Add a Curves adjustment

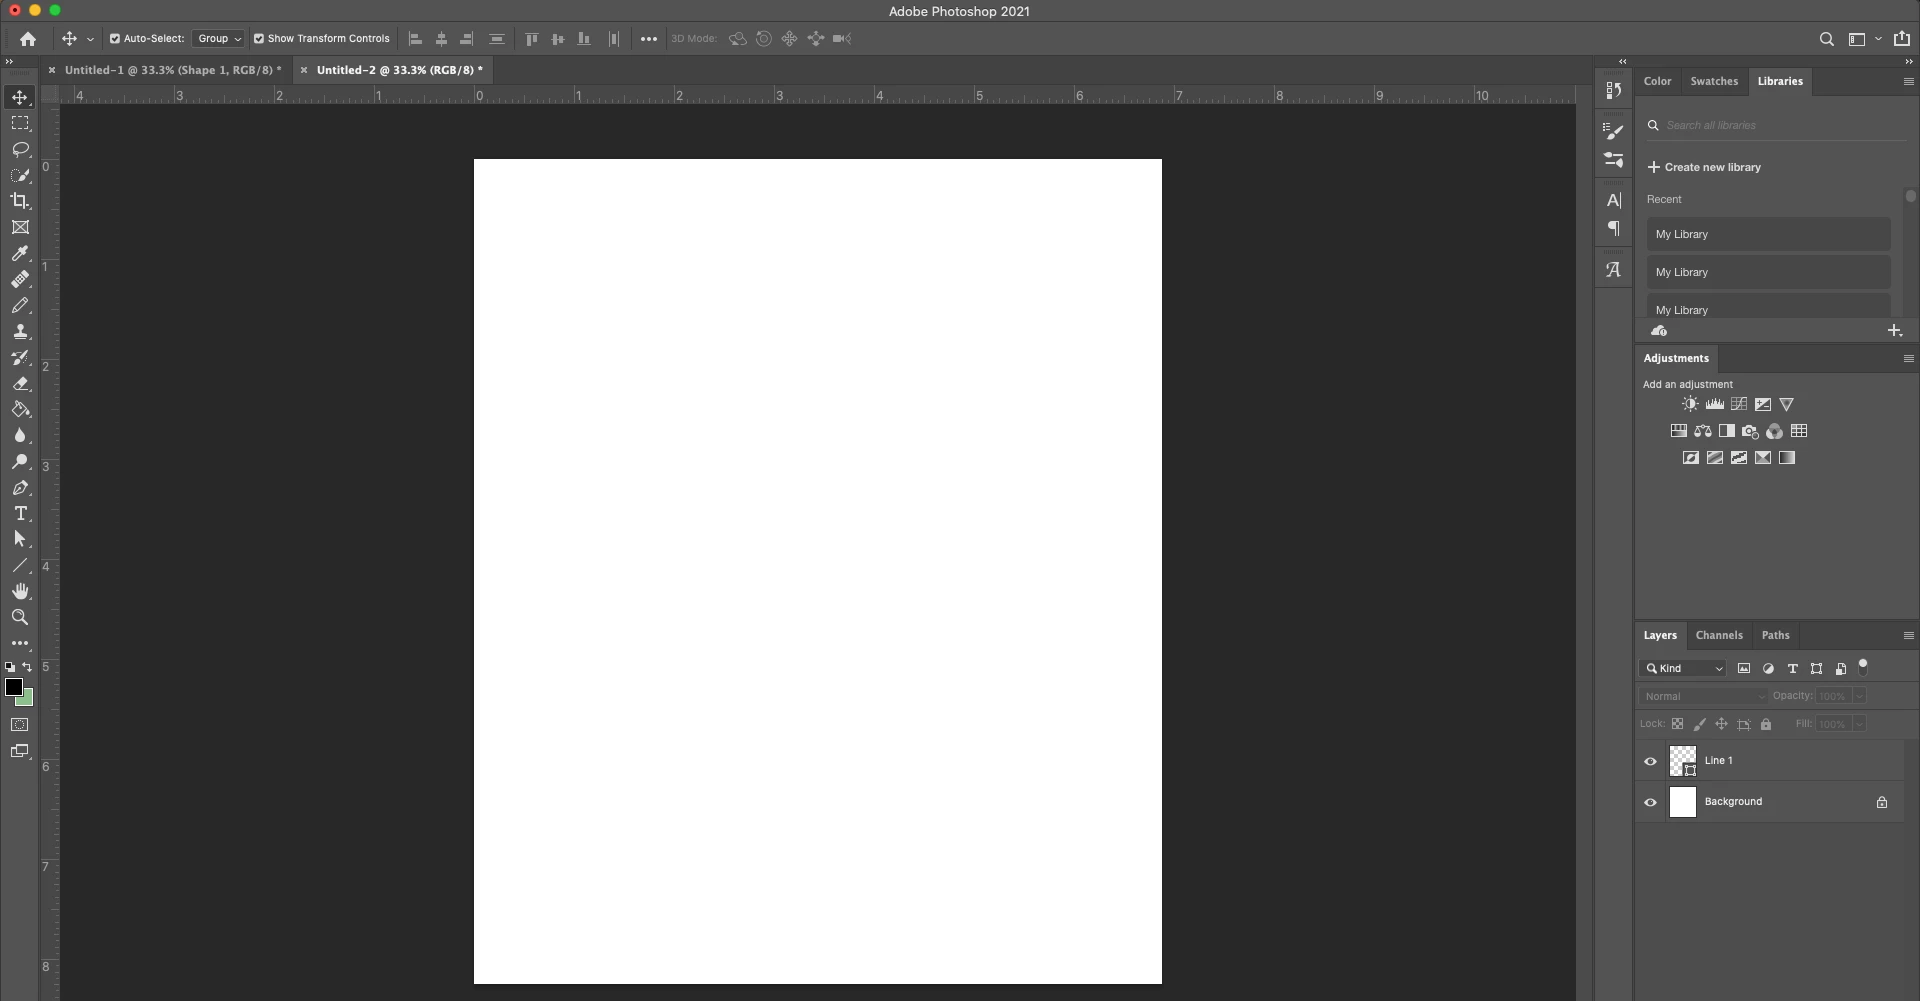1739,404
